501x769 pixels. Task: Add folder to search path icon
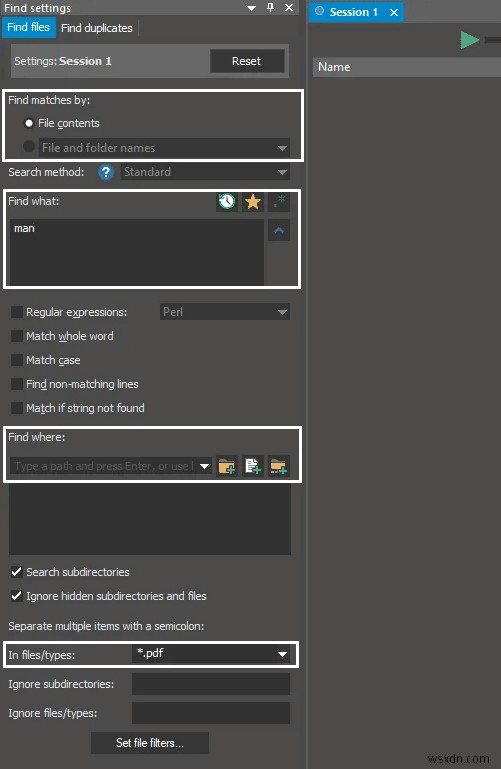pyautogui.click(x=226, y=466)
